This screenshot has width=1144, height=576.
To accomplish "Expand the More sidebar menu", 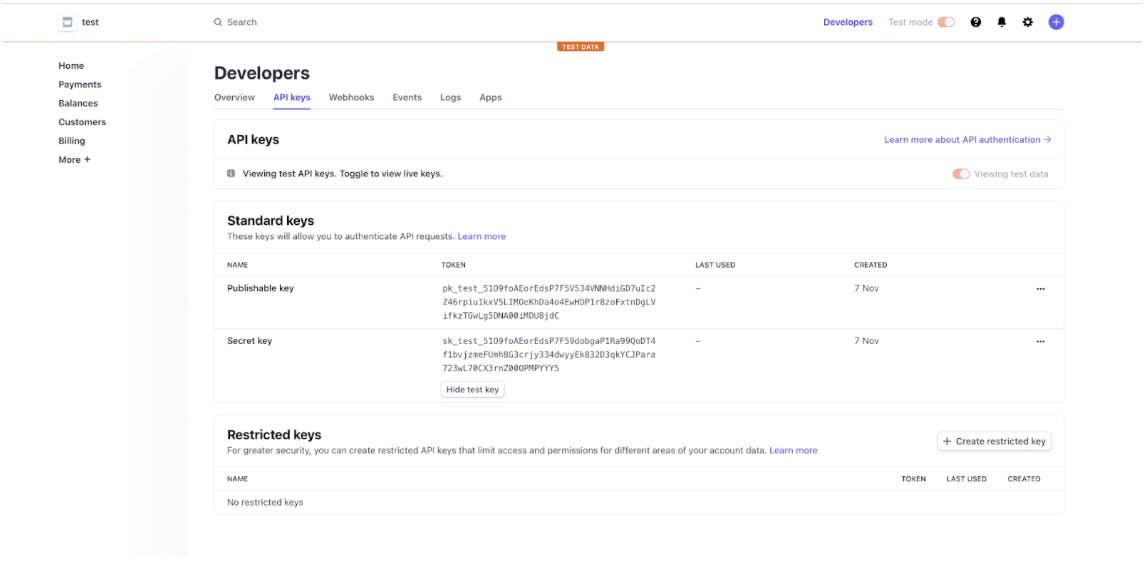I will pos(74,160).
